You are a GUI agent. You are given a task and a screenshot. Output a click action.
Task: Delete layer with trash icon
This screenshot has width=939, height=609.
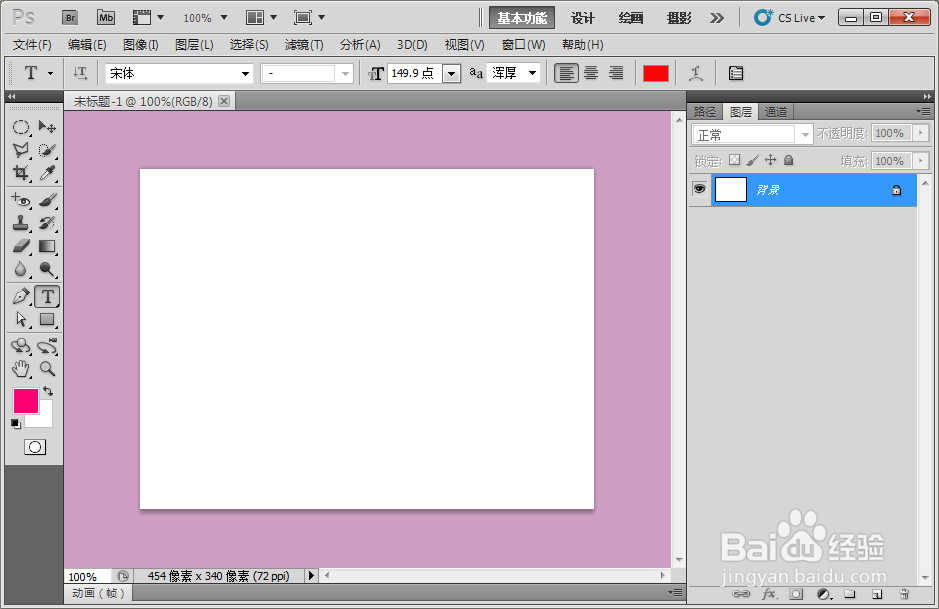coord(904,594)
